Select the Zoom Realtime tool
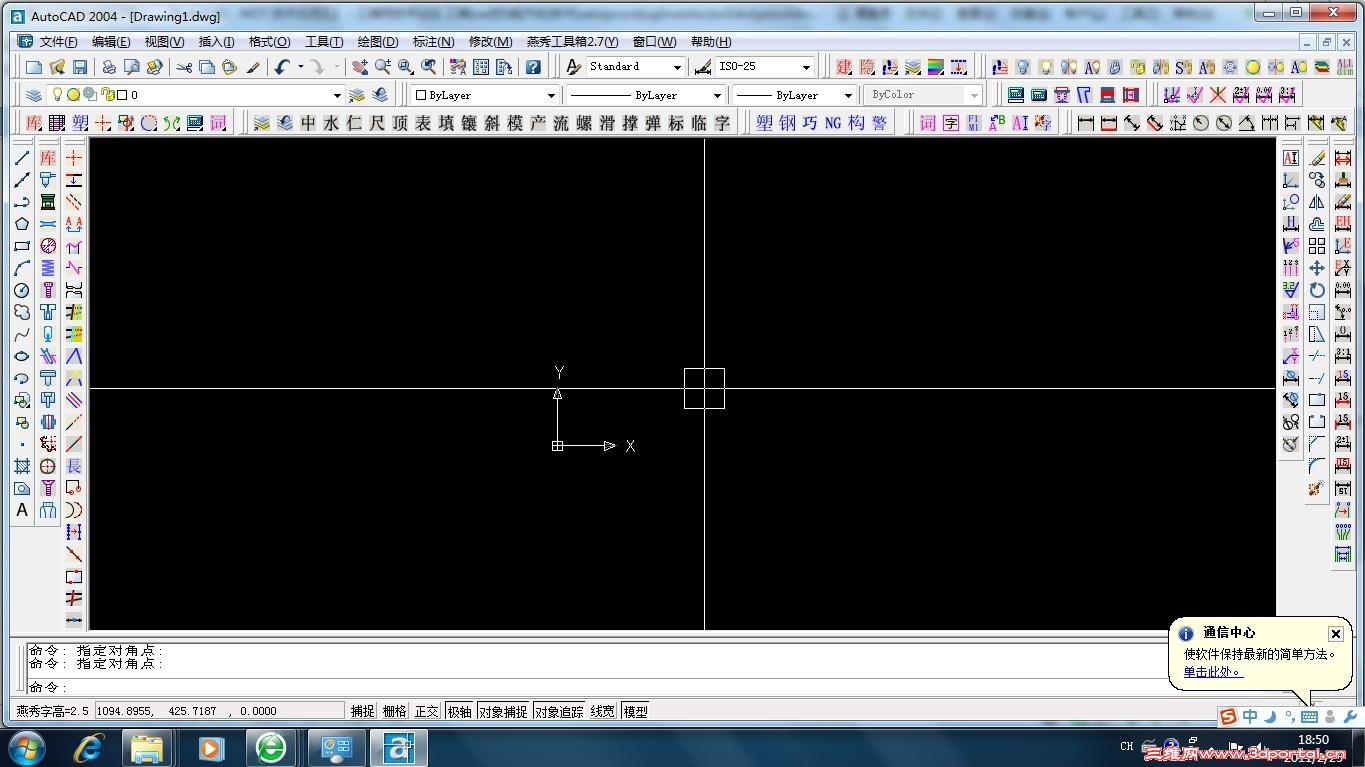Viewport: 1365px width, 767px height. (x=383, y=67)
